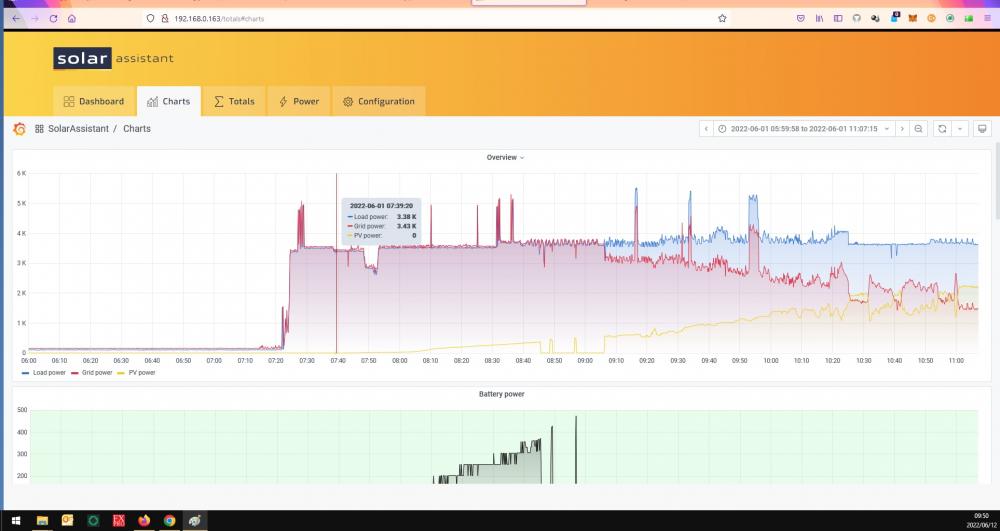Click the site security shield icon
1000x531 pixels.
(151, 18)
